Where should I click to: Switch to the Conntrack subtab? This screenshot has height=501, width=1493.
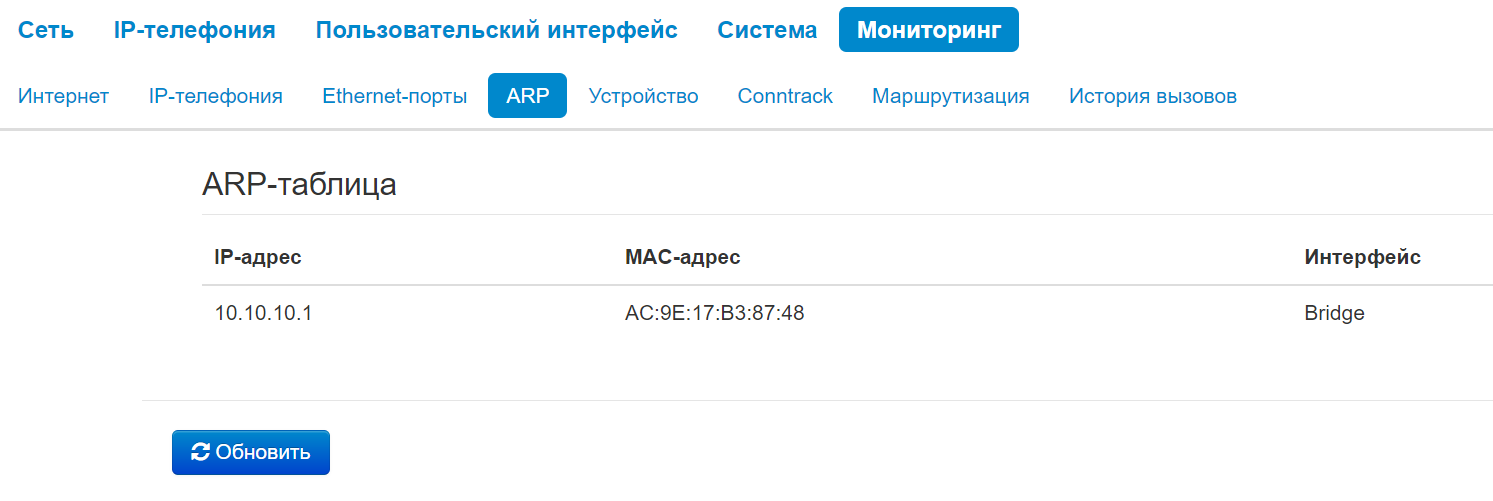pyautogui.click(x=785, y=96)
